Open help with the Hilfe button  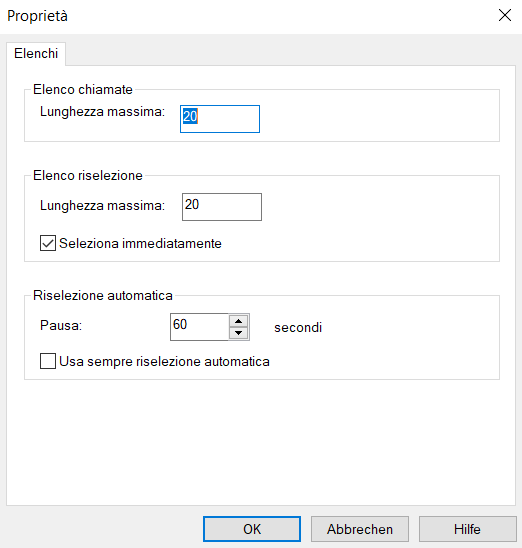(467, 529)
